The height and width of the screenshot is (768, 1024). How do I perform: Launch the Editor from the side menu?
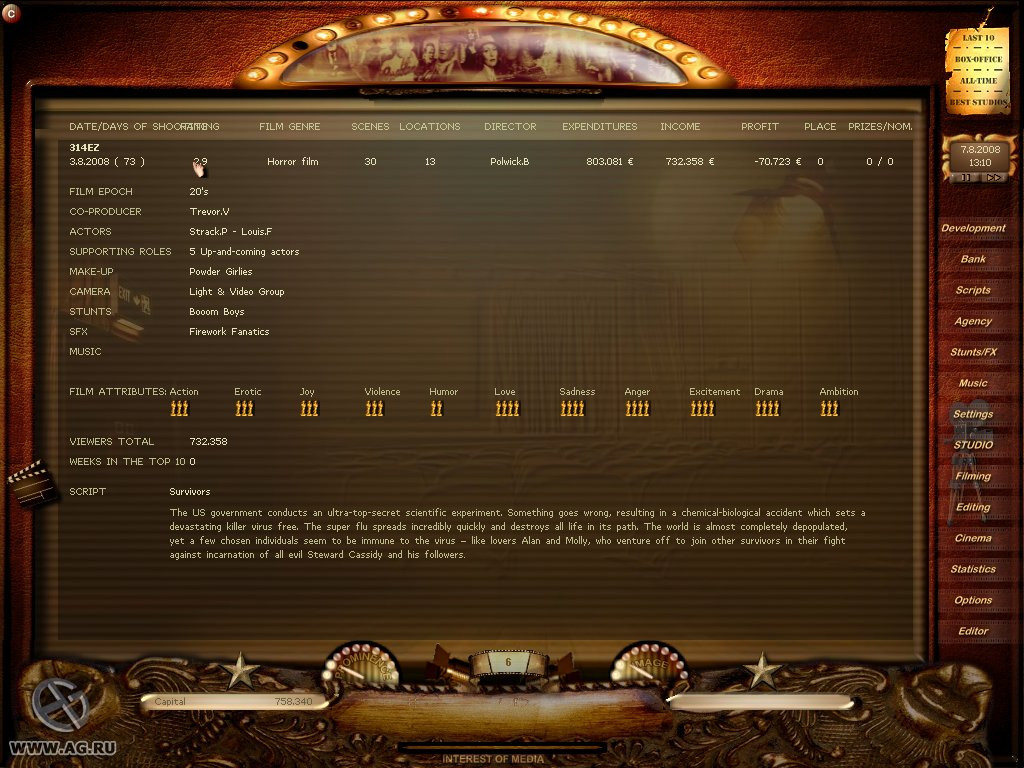coord(973,632)
